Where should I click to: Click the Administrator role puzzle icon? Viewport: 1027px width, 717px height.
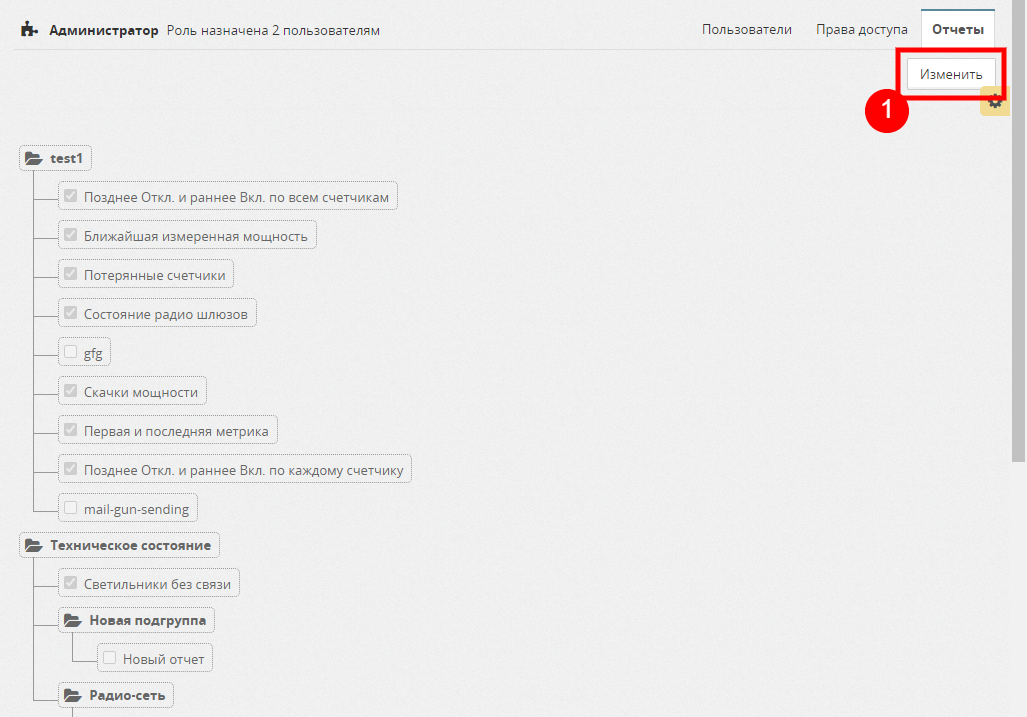[x=29, y=30]
